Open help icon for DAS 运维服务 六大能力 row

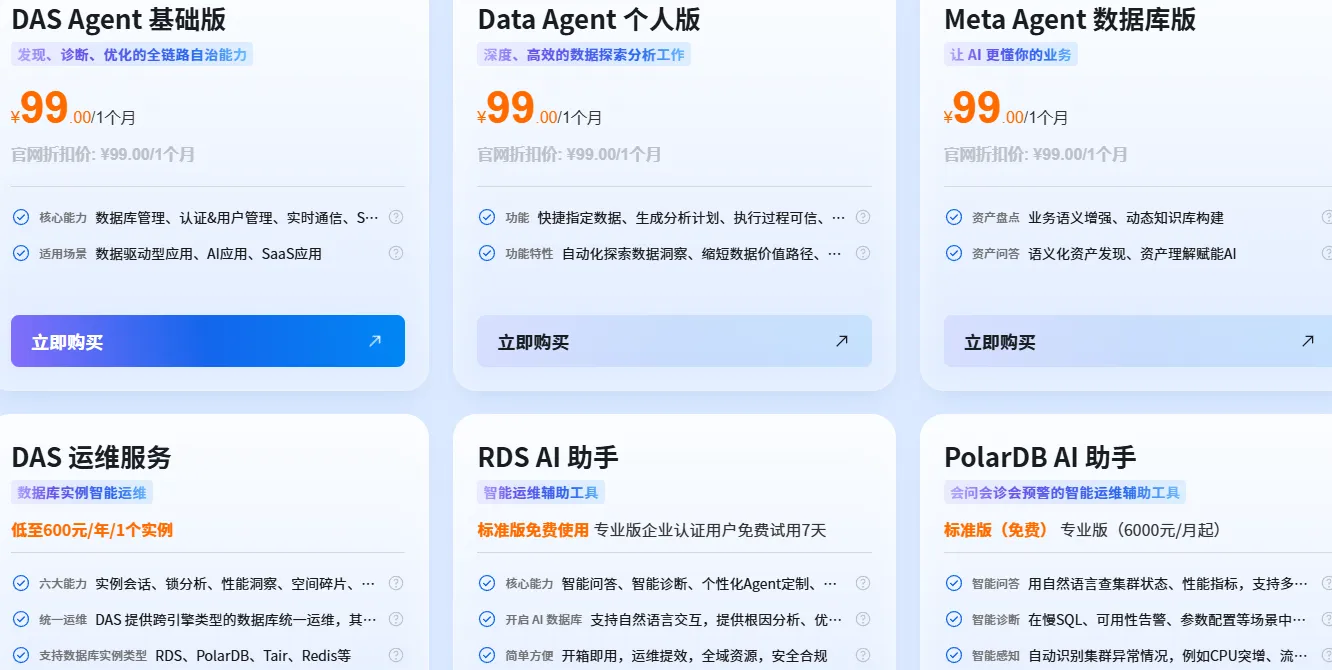[x=396, y=583]
